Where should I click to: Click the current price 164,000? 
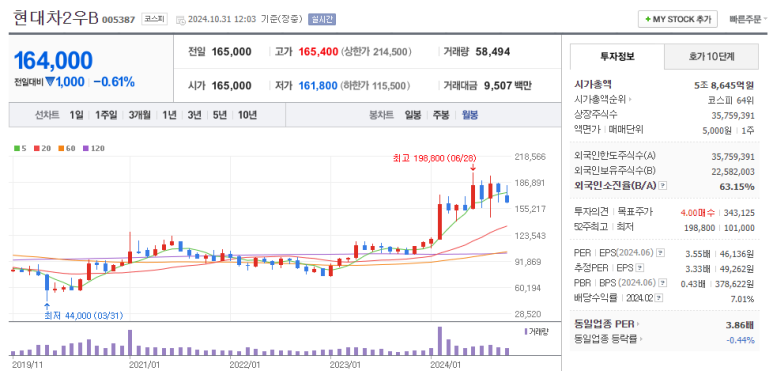(x=53, y=61)
